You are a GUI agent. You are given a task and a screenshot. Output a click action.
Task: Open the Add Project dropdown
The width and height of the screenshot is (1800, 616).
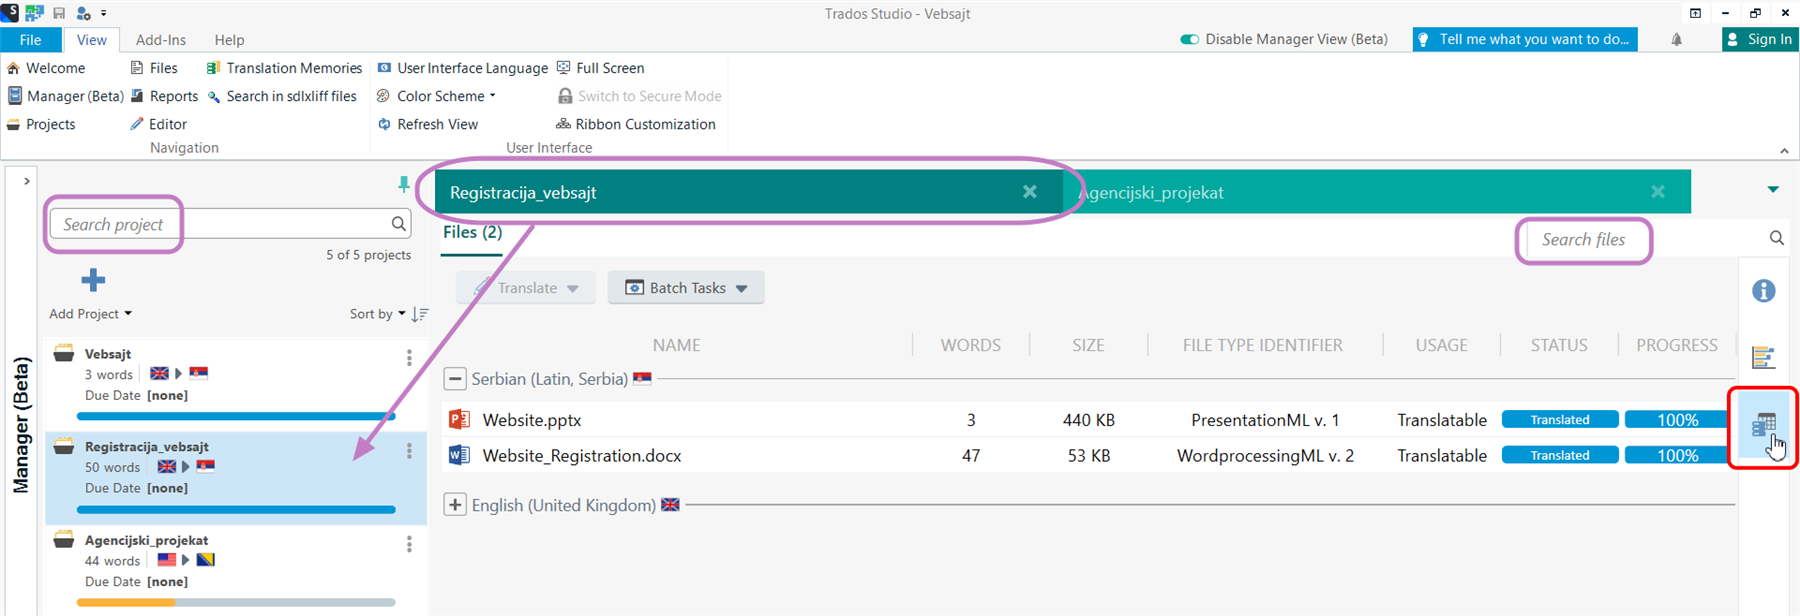click(90, 314)
